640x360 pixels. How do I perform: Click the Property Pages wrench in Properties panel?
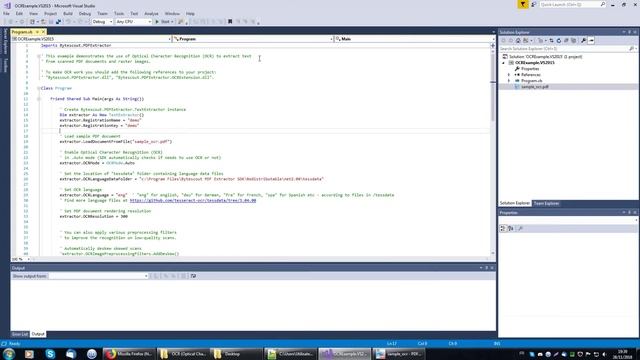click(x=520, y=229)
